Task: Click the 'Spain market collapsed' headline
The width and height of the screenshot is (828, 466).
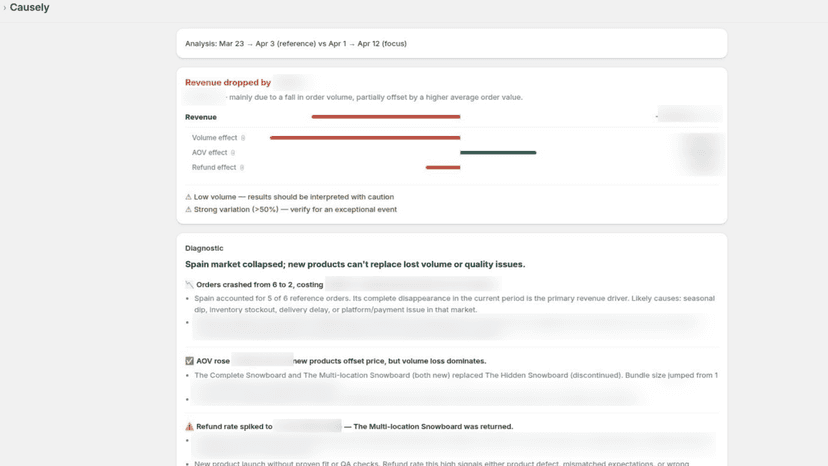Action: pos(355,264)
